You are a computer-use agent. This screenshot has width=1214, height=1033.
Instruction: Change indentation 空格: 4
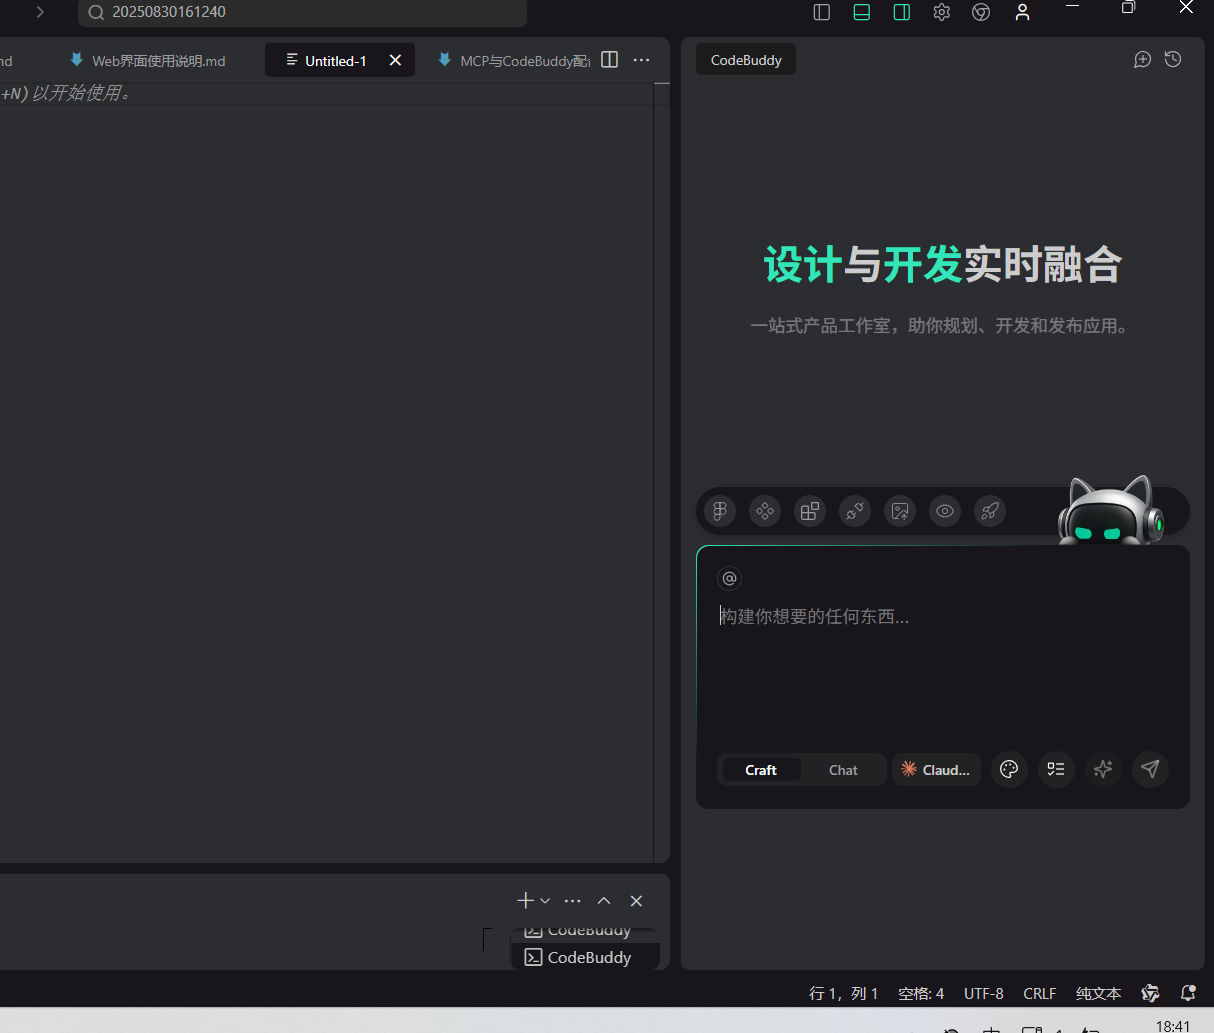pos(921,993)
